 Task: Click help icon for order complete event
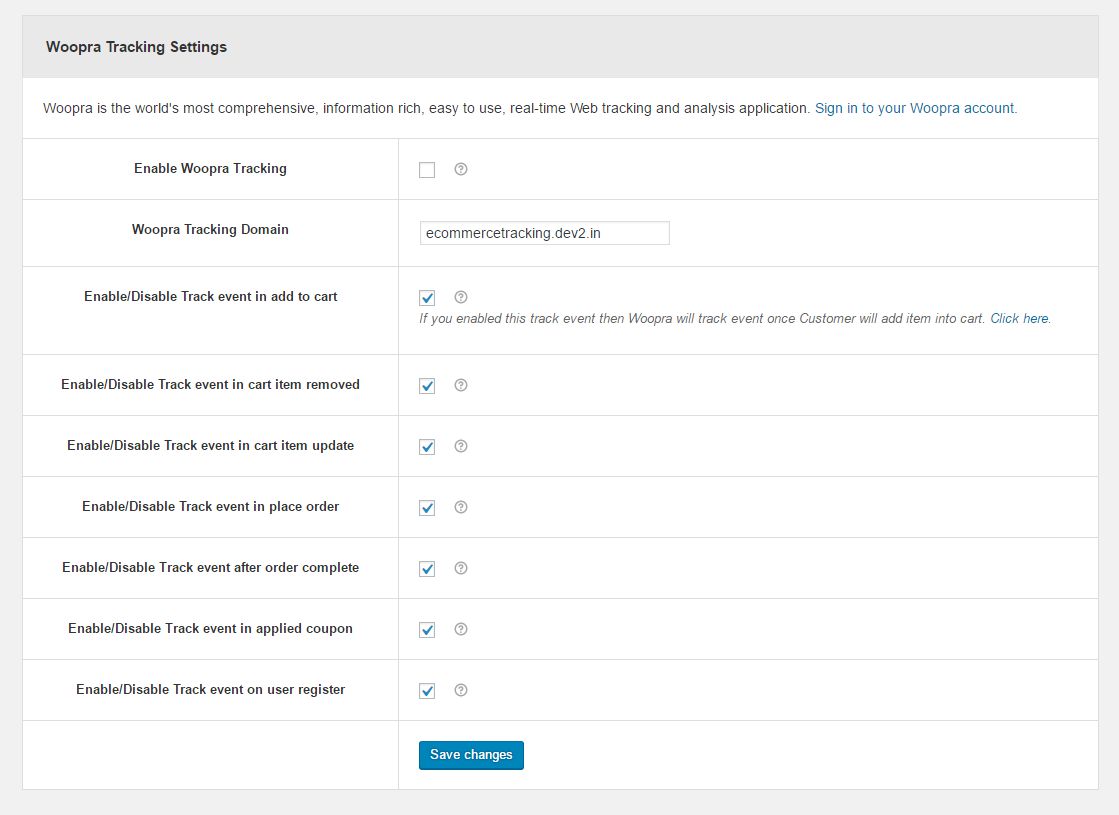(461, 568)
